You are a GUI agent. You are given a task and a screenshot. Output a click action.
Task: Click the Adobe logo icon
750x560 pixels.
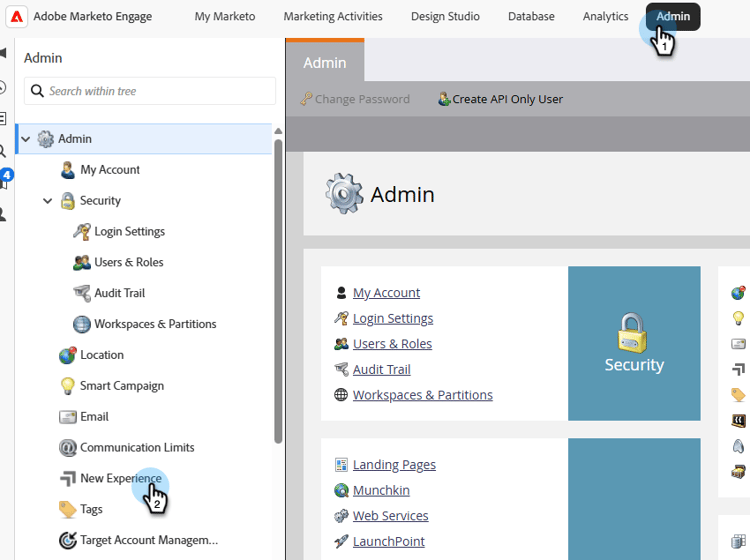point(16,16)
